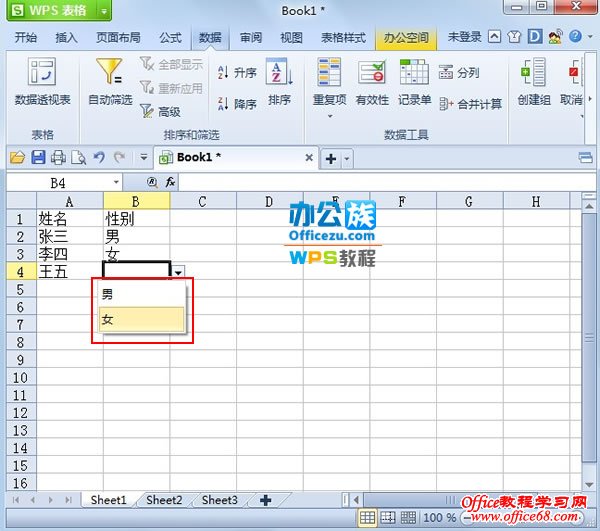600x531 pixels.
Task: Click Create Group (创建组)
Action: 534,81
